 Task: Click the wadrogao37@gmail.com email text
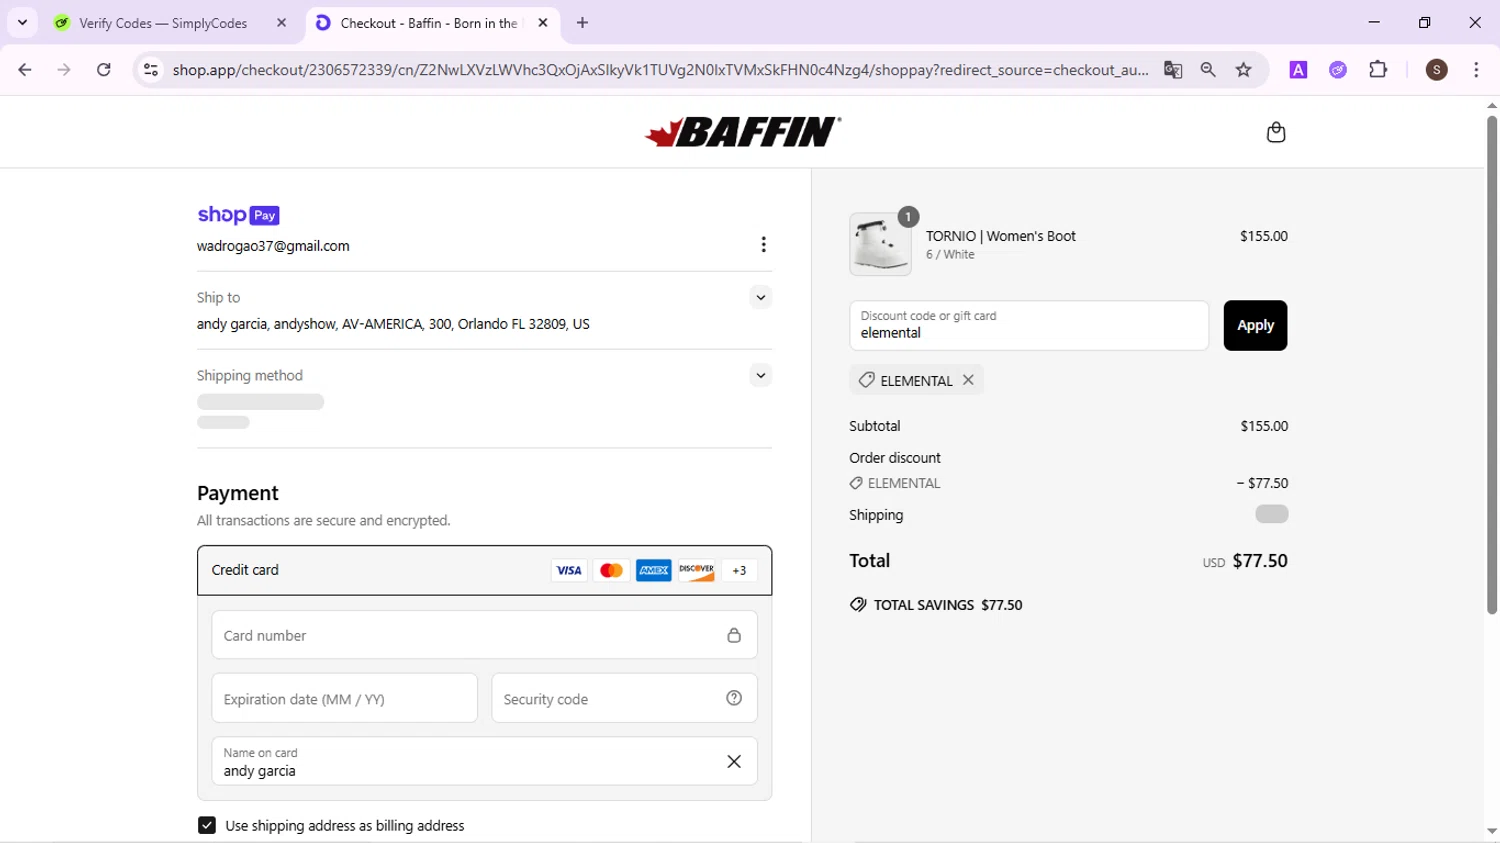[273, 246]
